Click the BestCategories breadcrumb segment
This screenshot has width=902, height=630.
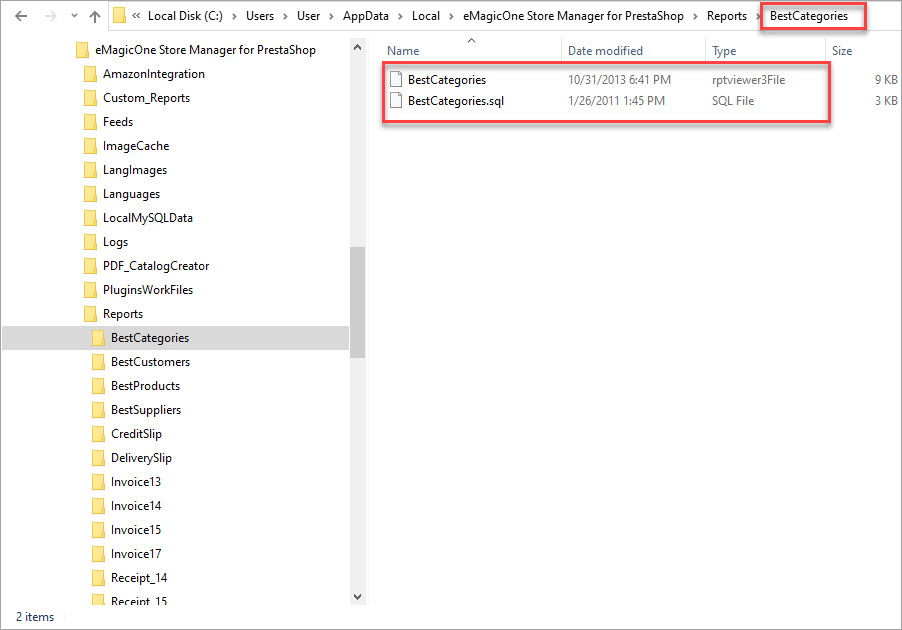click(809, 16)
